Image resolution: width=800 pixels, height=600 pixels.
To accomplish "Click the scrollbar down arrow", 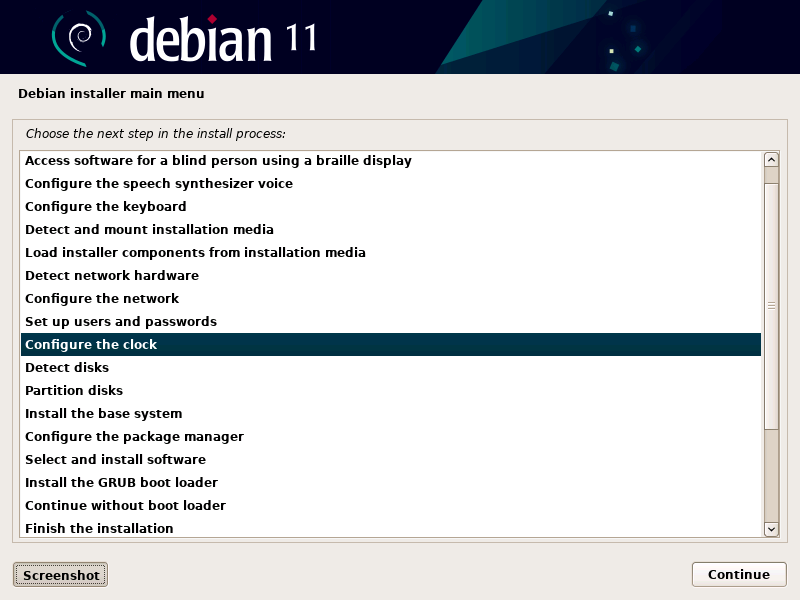I will pos(771,529).
